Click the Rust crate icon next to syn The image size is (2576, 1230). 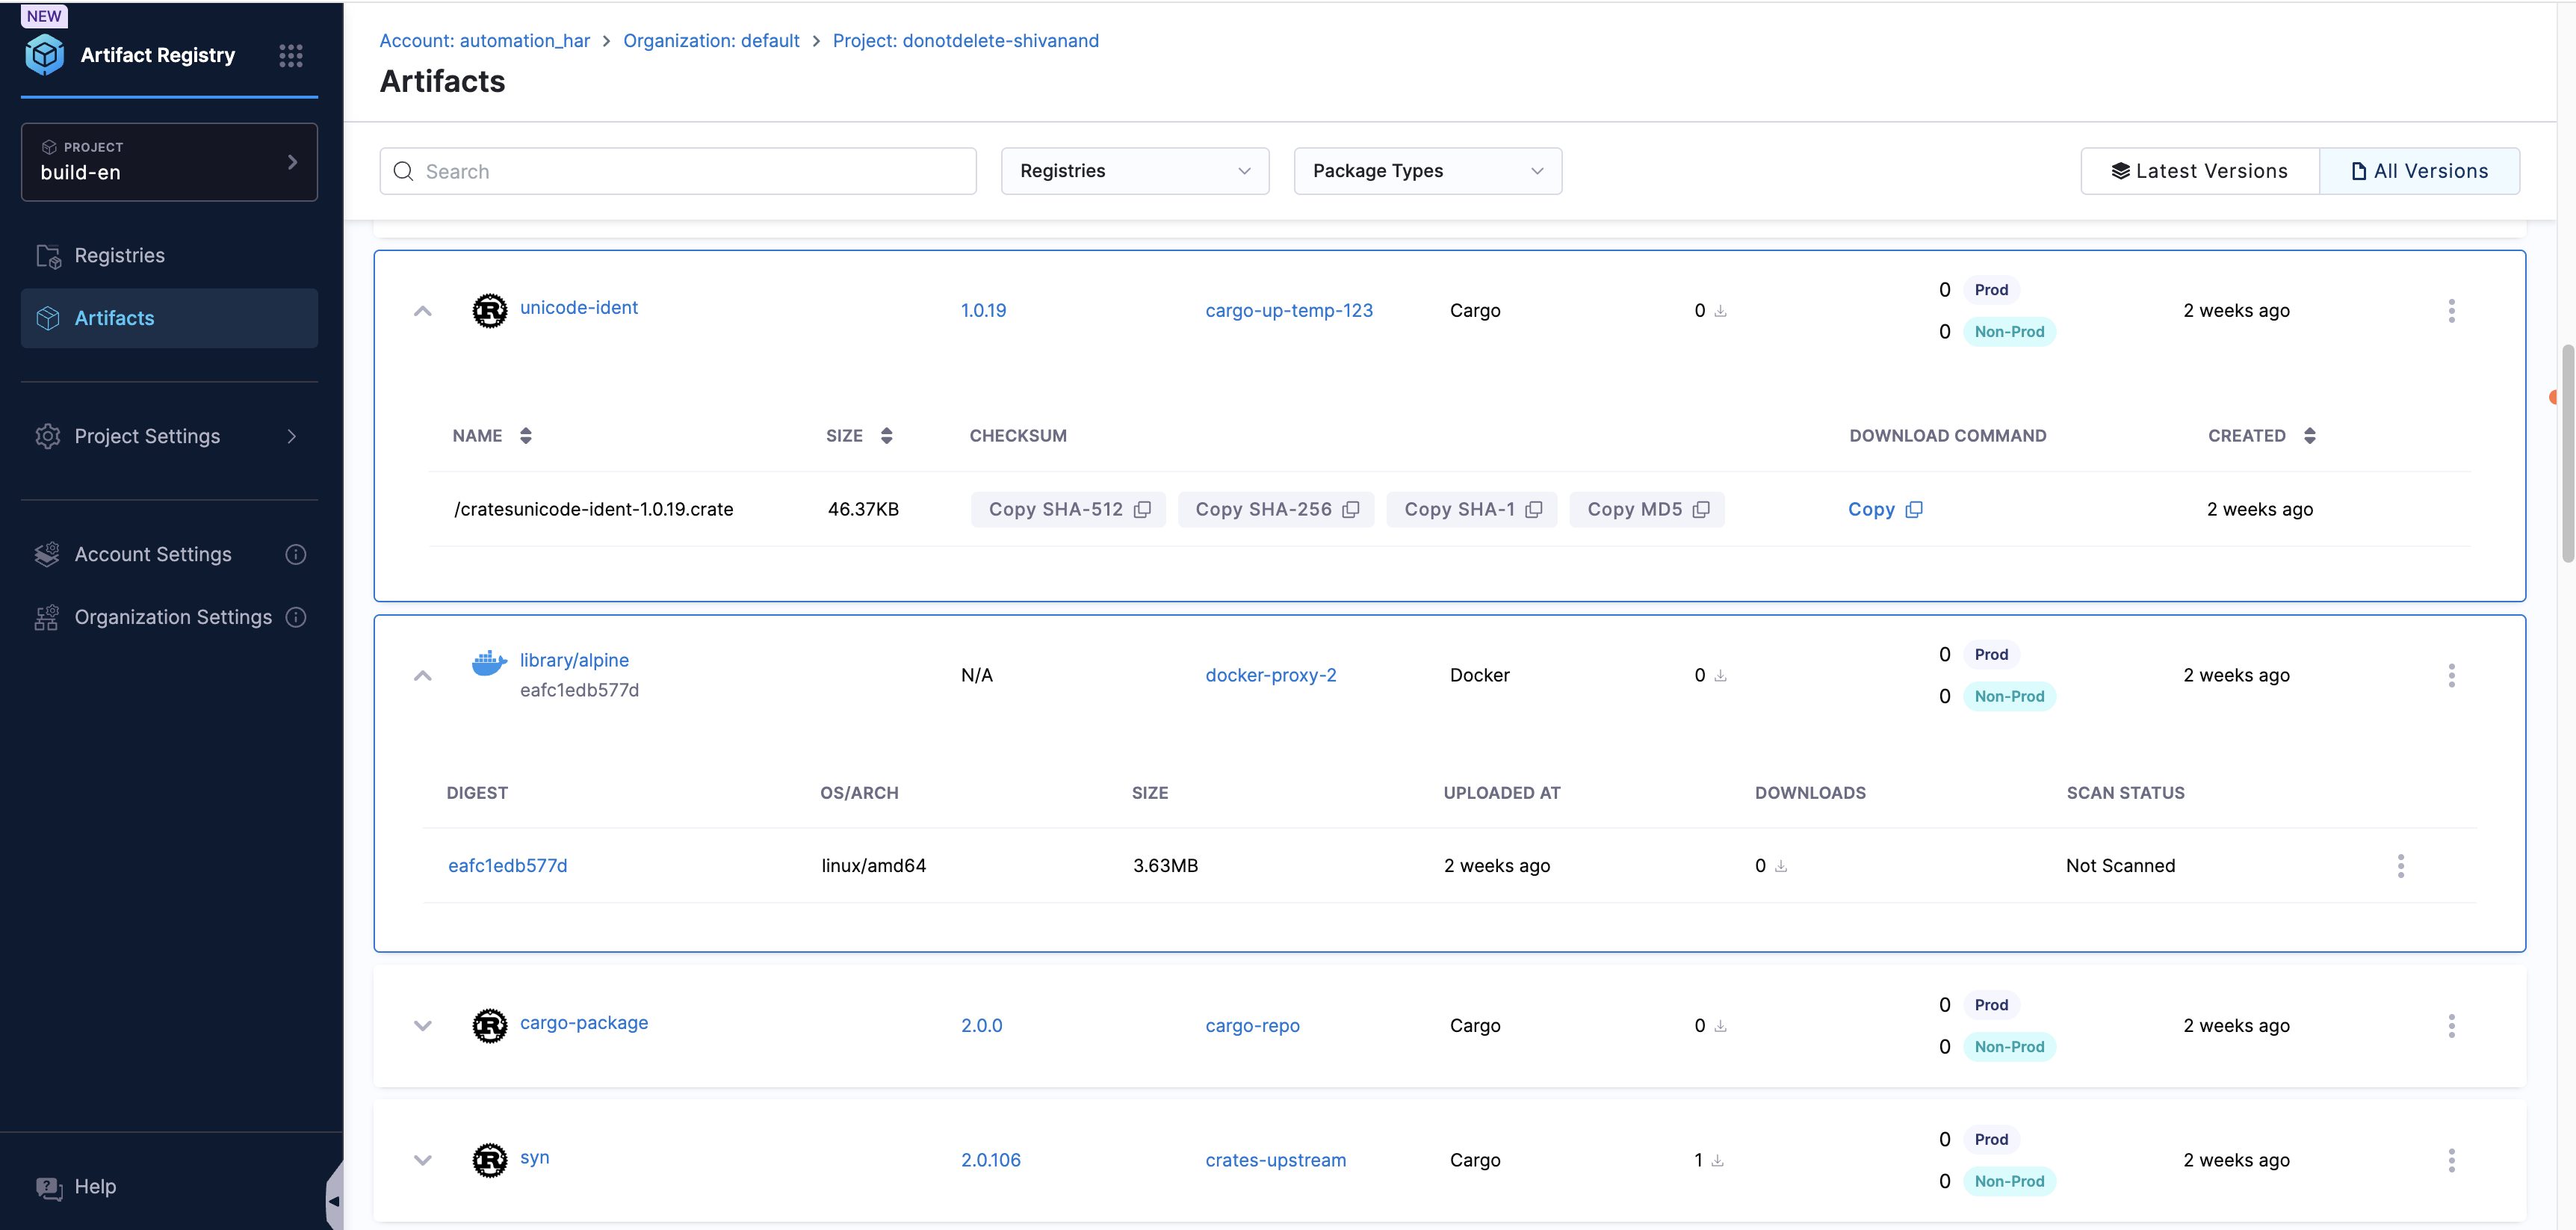[x=490, y=1160]
